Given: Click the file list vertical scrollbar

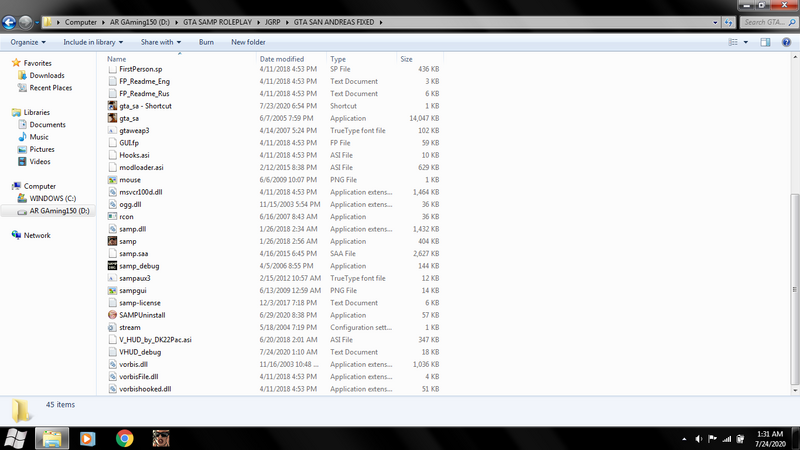Looking at the screenshot, I should [x=794, y=289].
